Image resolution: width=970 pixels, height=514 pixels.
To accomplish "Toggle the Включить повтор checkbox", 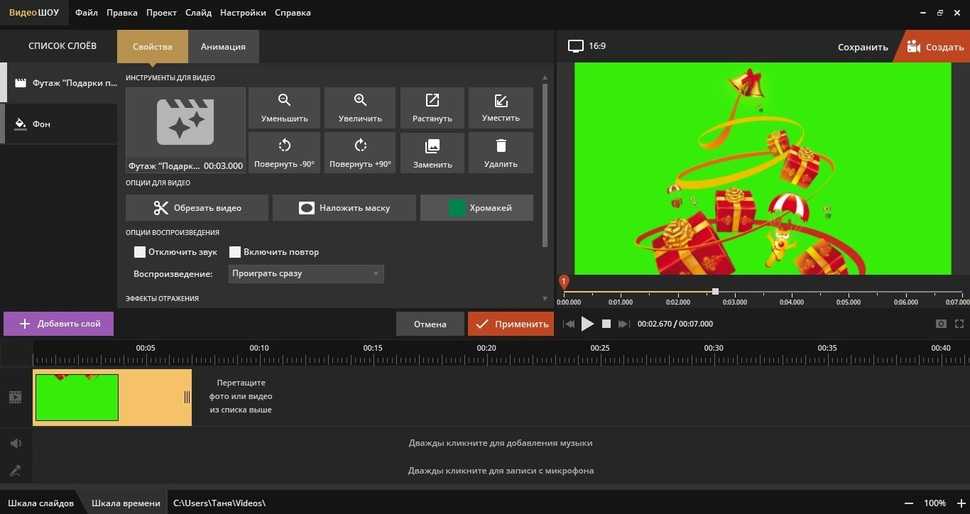I will pyautogui.click(x=236, y=252).
